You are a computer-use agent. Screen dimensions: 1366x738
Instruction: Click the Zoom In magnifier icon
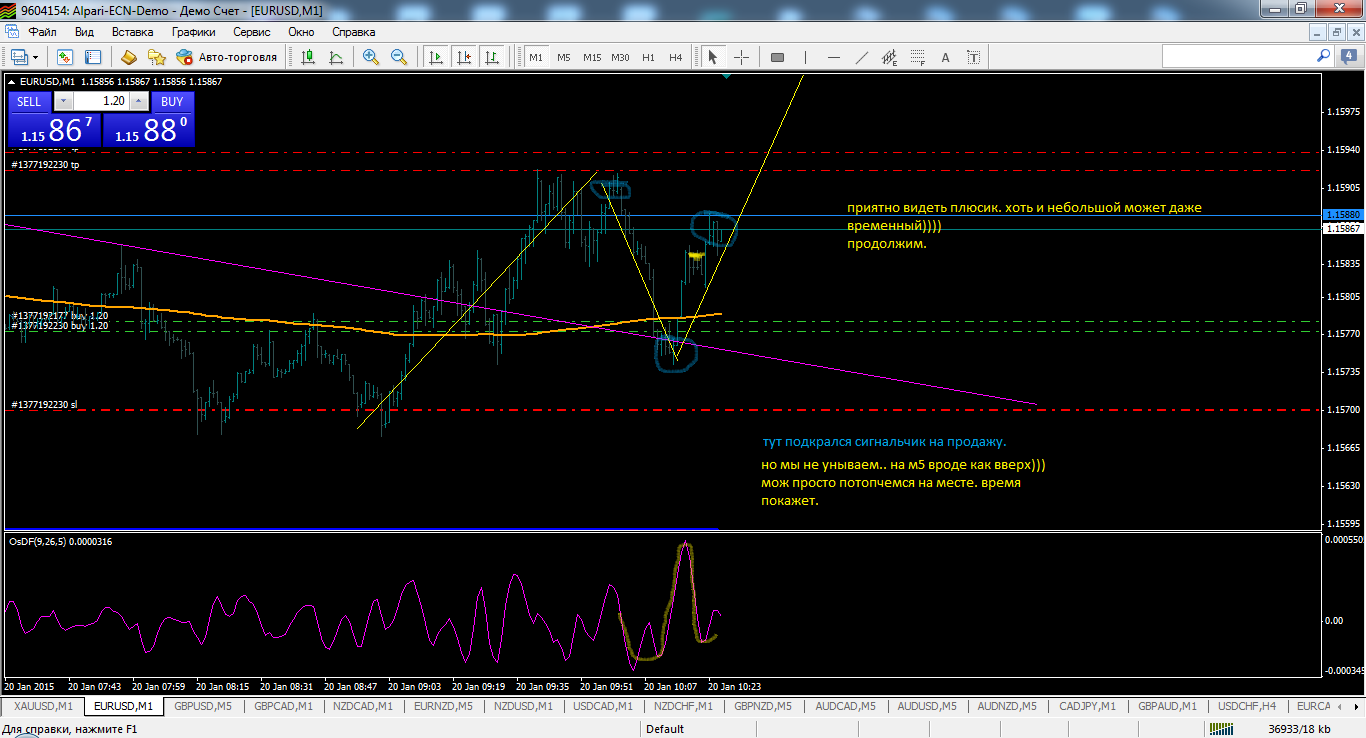[x=371, y=57]
